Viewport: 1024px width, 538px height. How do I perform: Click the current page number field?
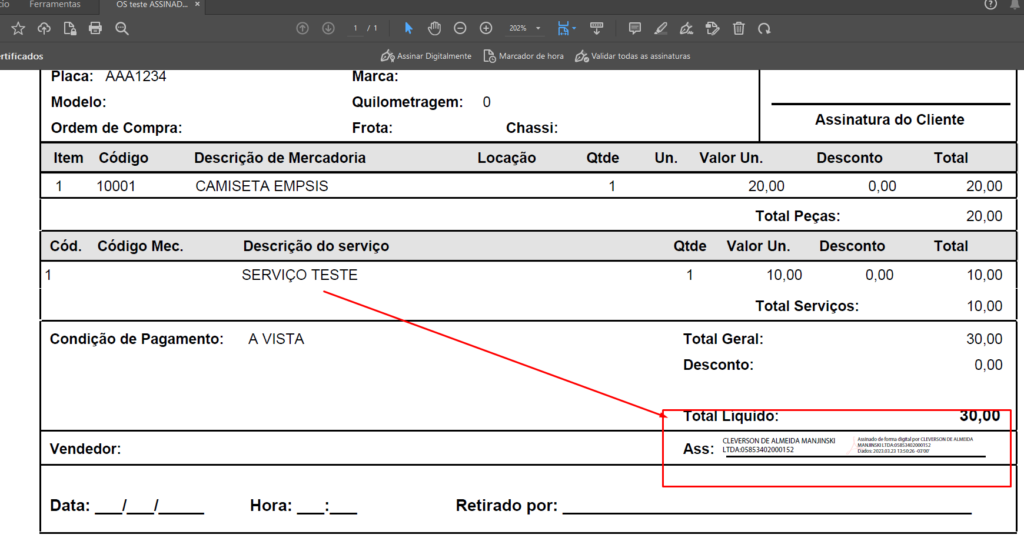355,28
